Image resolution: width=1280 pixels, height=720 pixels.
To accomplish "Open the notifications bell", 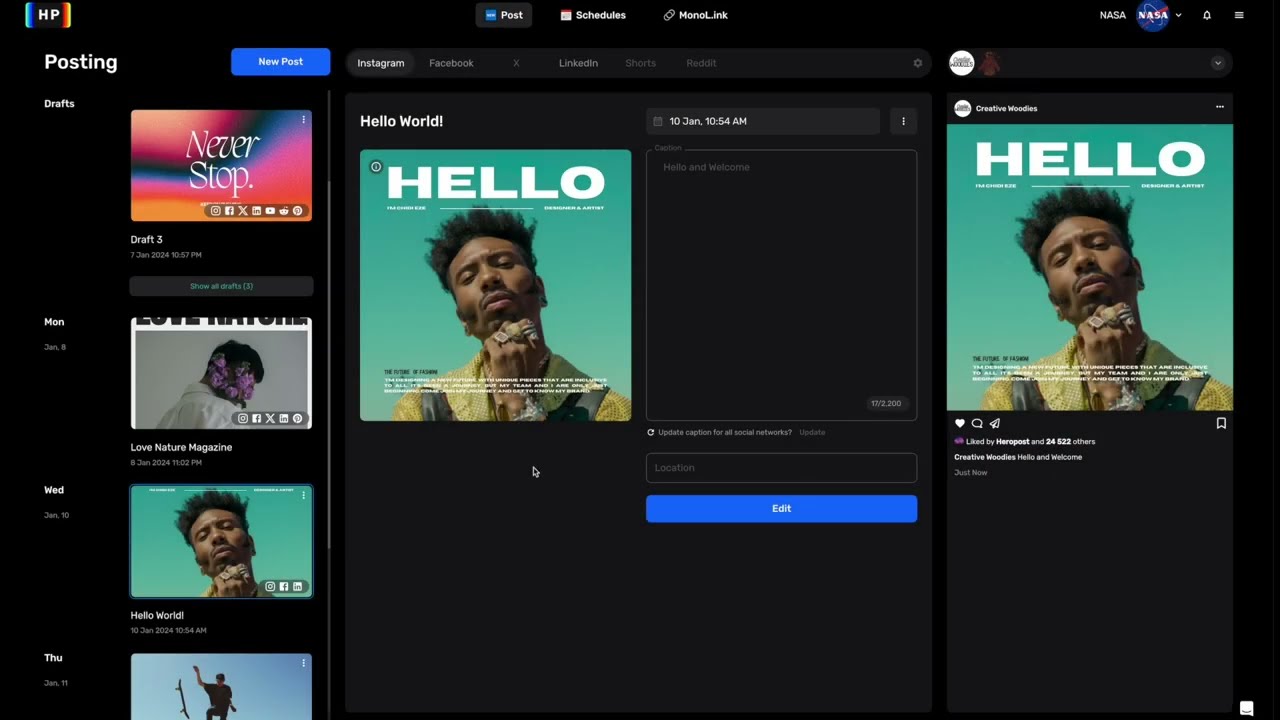I will pyautogui.click(x=1207, y=15).
